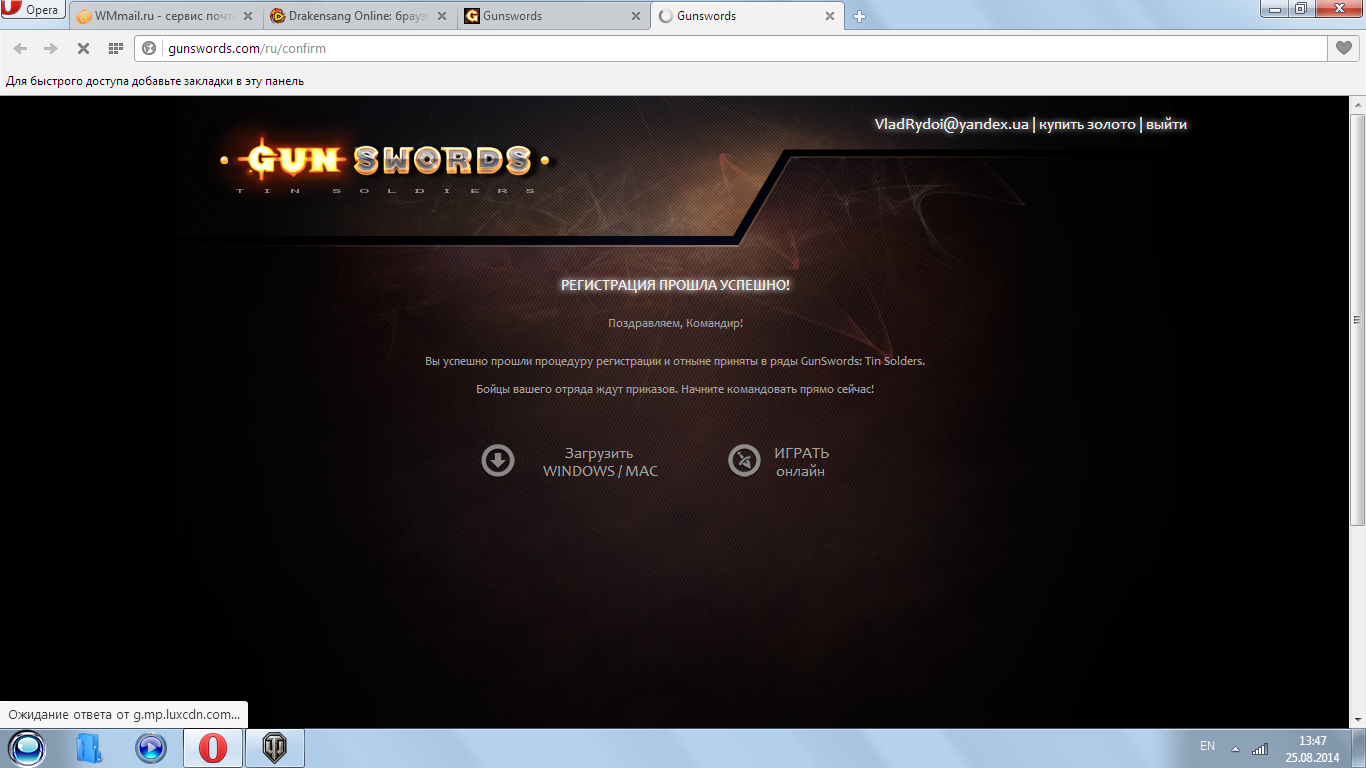Close the first Gunswords tab

[x=636, y=16]
